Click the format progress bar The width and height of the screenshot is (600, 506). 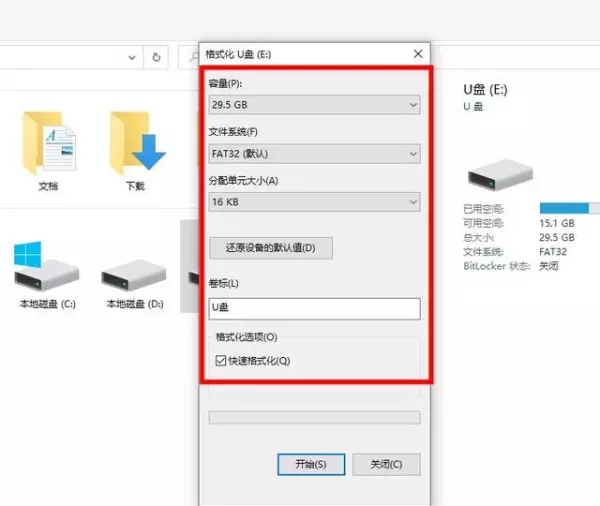click(x=315, y=418)
